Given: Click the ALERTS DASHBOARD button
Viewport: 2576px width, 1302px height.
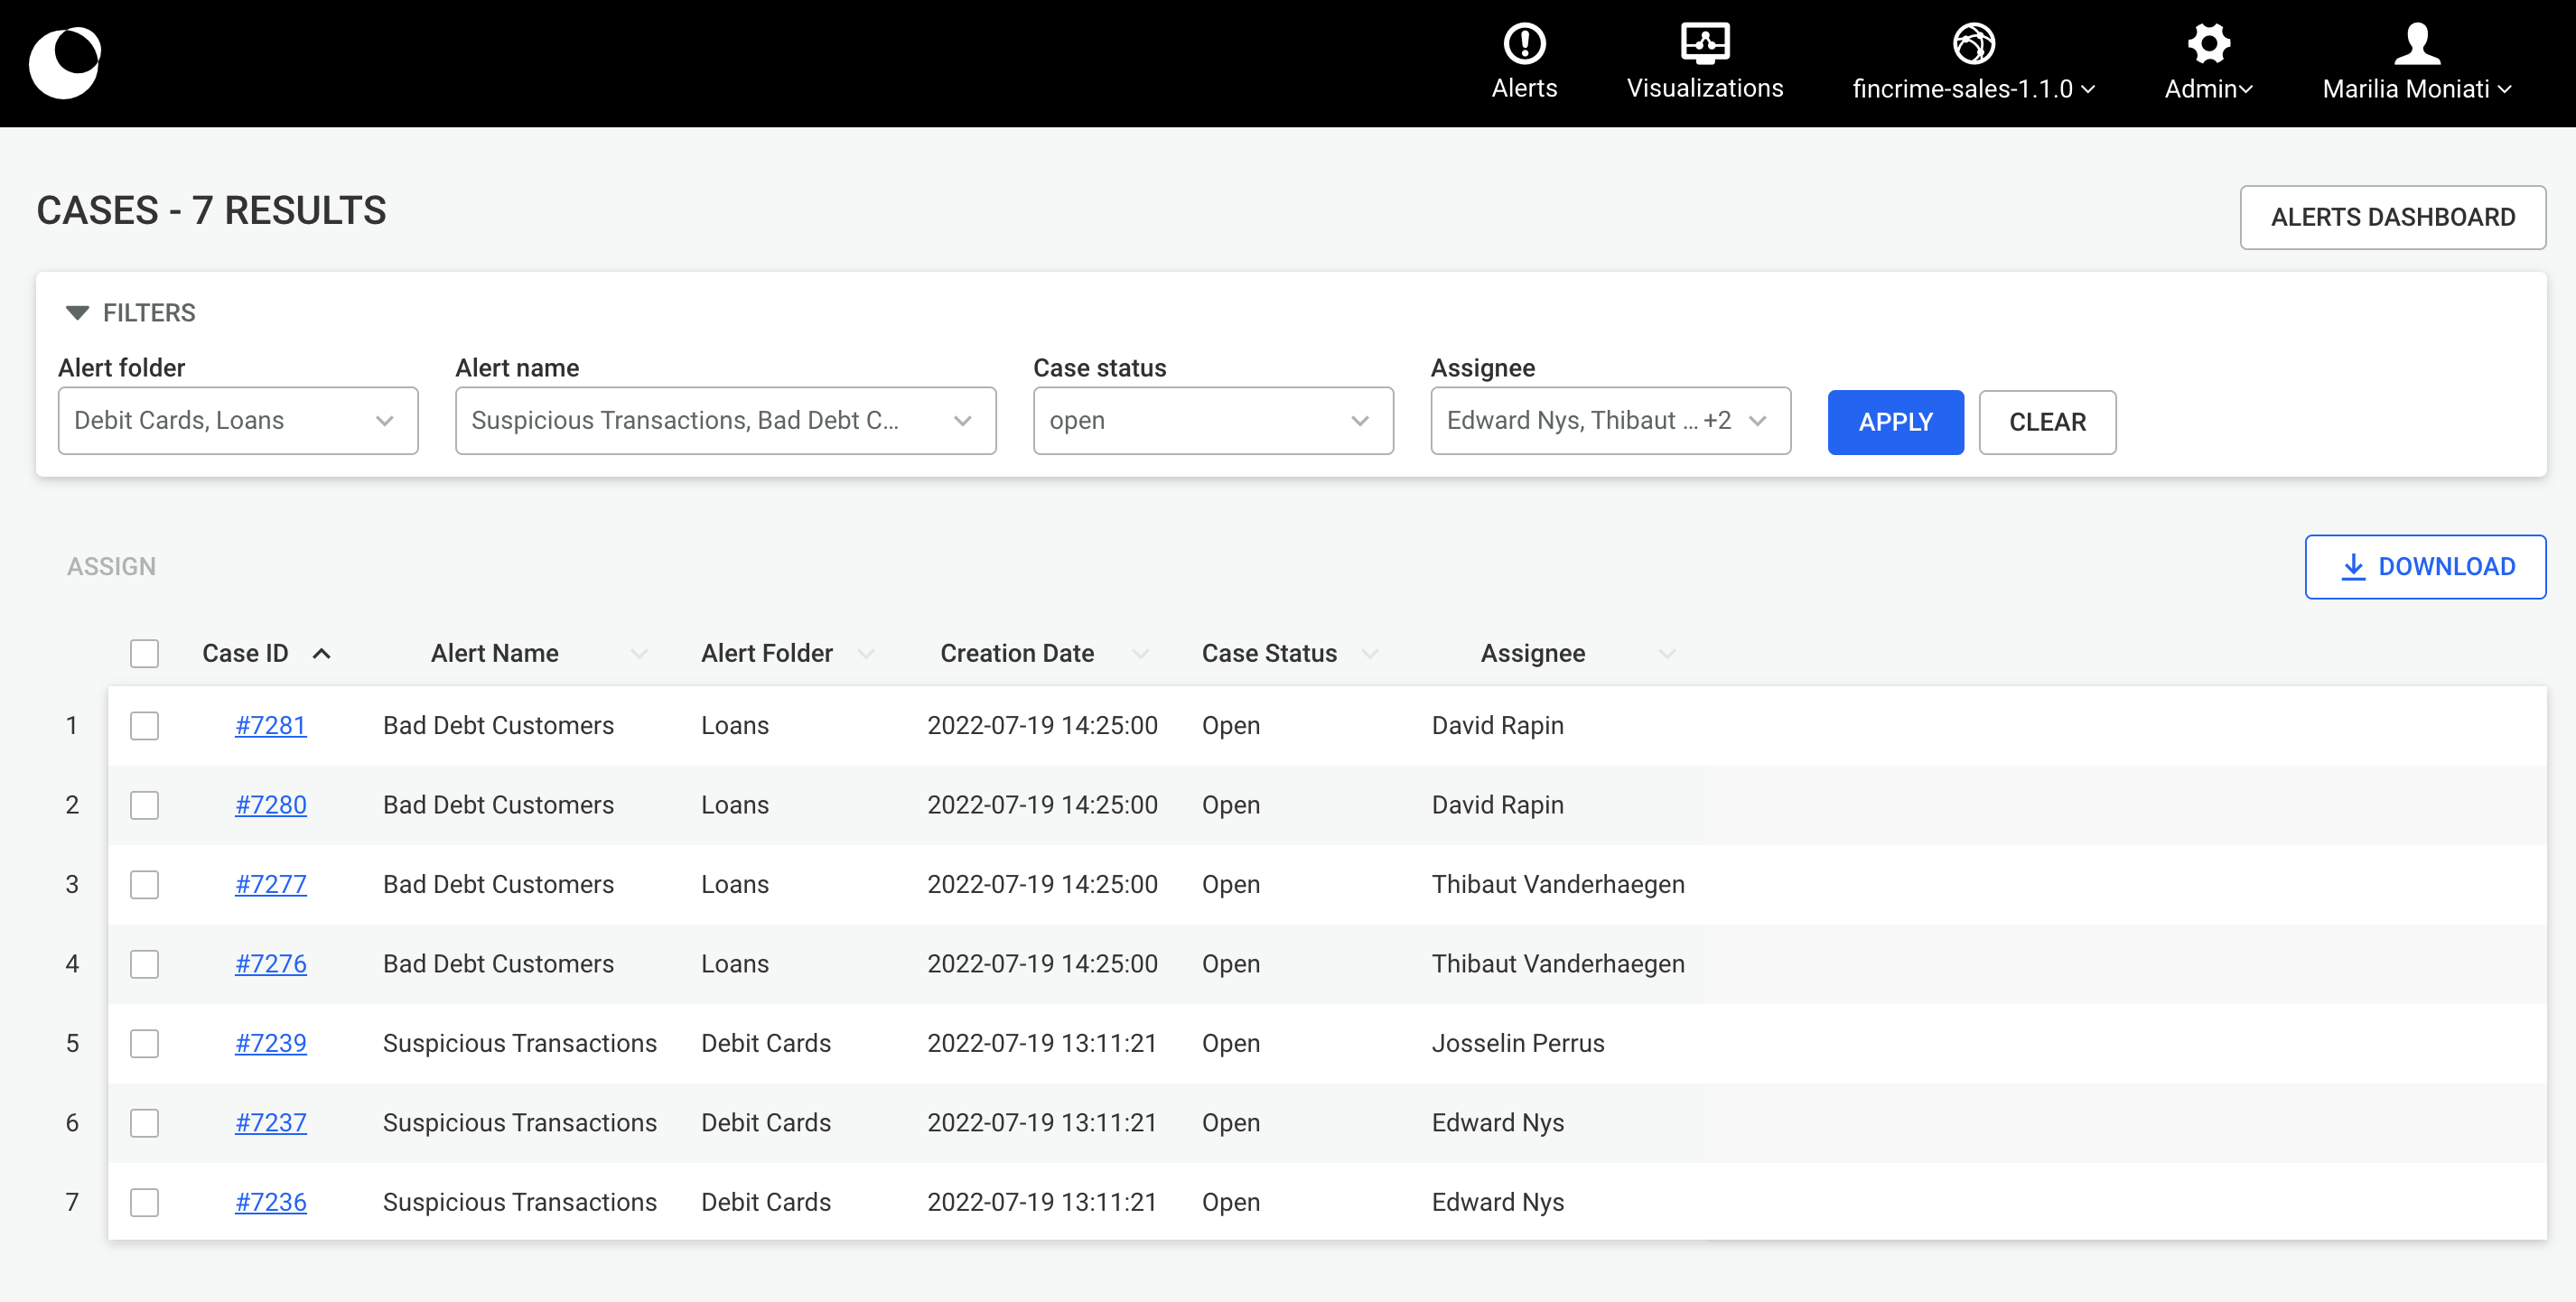Looking at the screenshot, I should point(2391,217).
